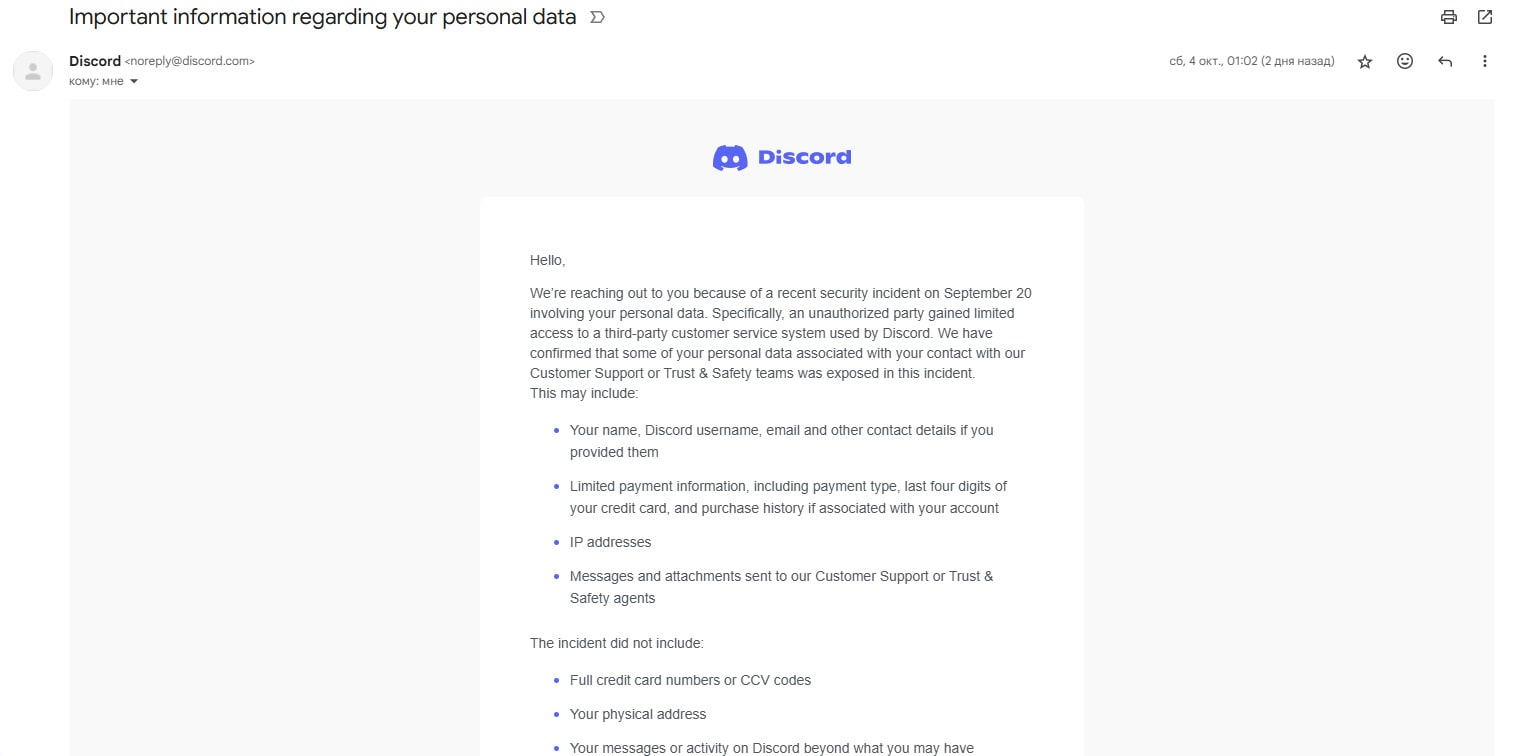Click the subject "Important information regarding your personal data"
This screenshot has width=1513, height=756.
322,17
